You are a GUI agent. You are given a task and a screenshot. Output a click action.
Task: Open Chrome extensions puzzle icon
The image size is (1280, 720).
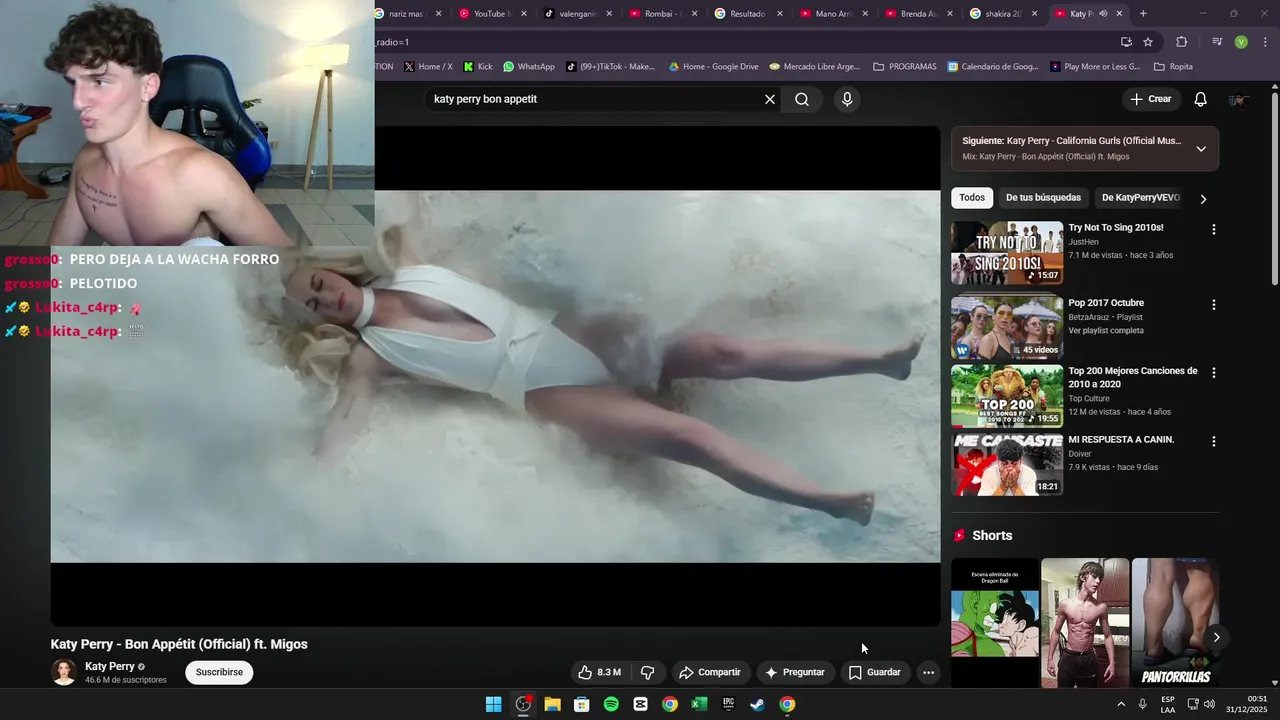click(x=1182, y=42)
